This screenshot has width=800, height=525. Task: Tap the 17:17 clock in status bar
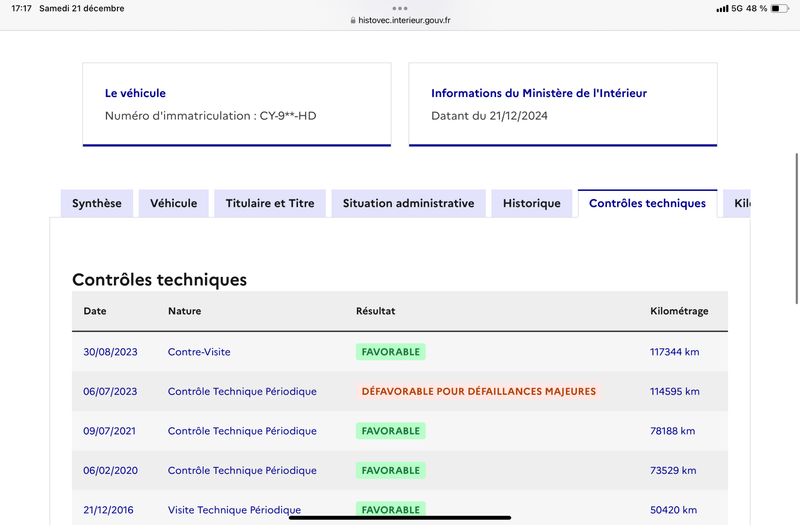(21, 8)
